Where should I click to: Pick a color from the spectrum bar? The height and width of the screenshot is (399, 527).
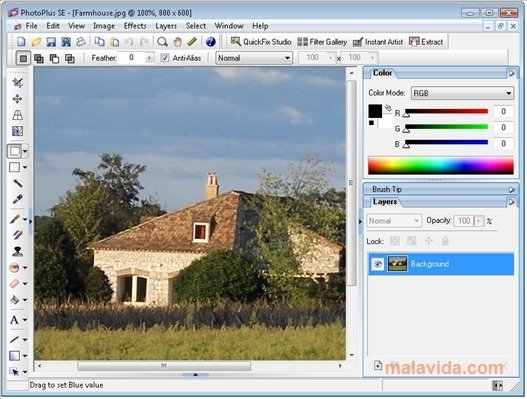pyautogui.click(x=441, y=165)
